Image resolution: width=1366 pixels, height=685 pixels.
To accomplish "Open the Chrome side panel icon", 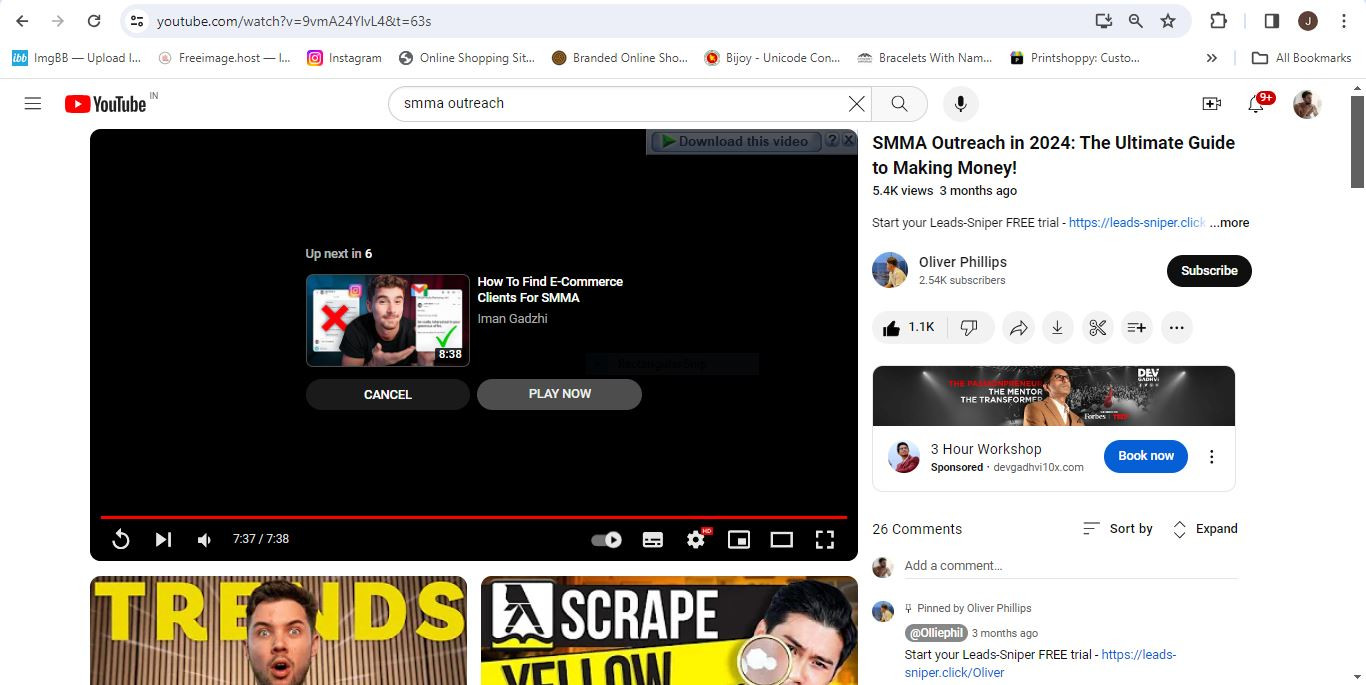I will [1272, 20].
